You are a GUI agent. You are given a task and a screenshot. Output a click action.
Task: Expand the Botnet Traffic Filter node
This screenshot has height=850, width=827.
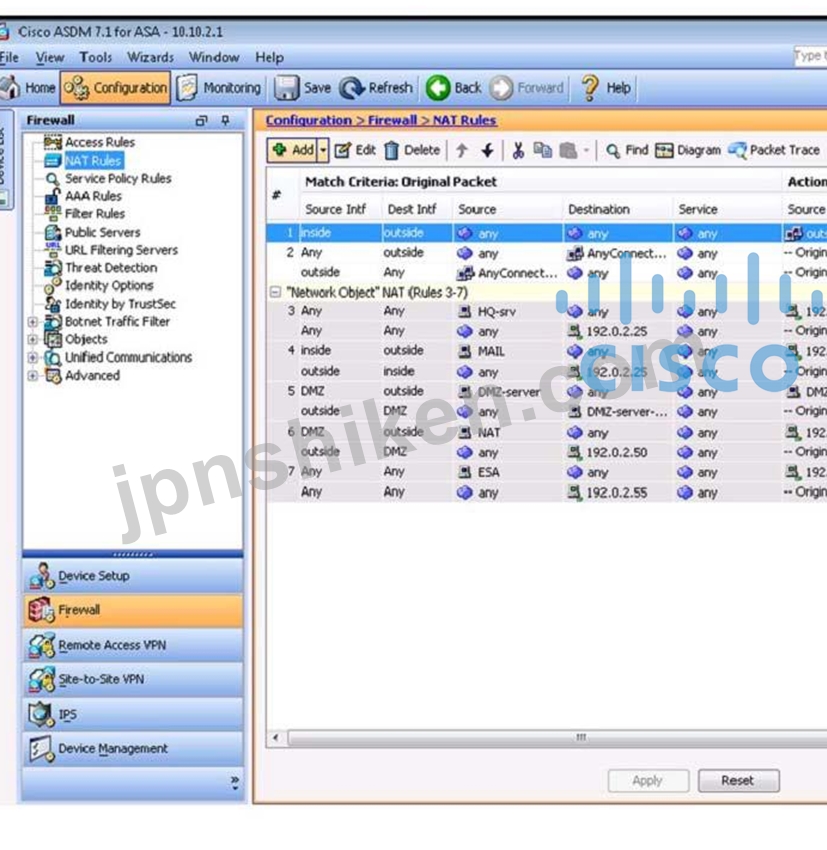(33, 322)
